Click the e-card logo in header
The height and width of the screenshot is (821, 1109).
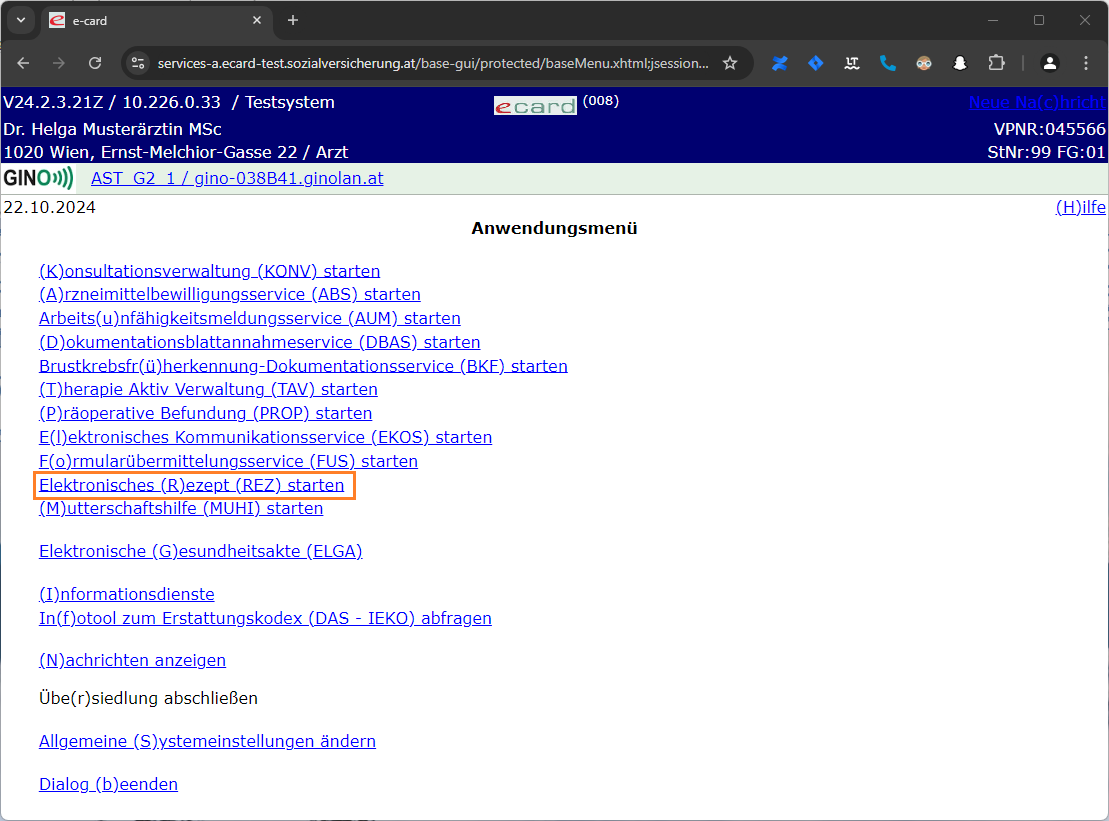(x=535, y=106)
